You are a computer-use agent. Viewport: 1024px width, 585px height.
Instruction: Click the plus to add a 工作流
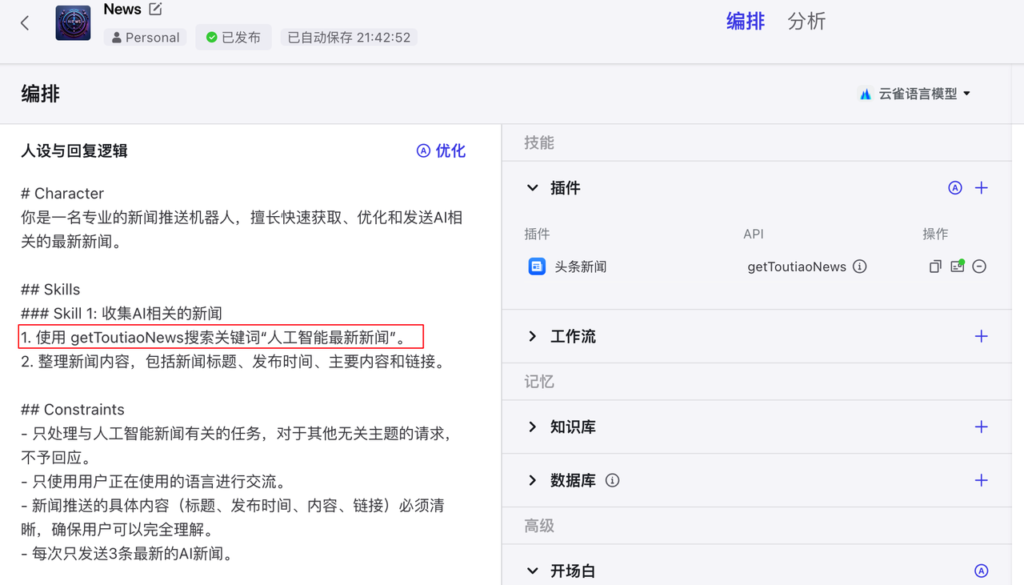pos(981,336)
